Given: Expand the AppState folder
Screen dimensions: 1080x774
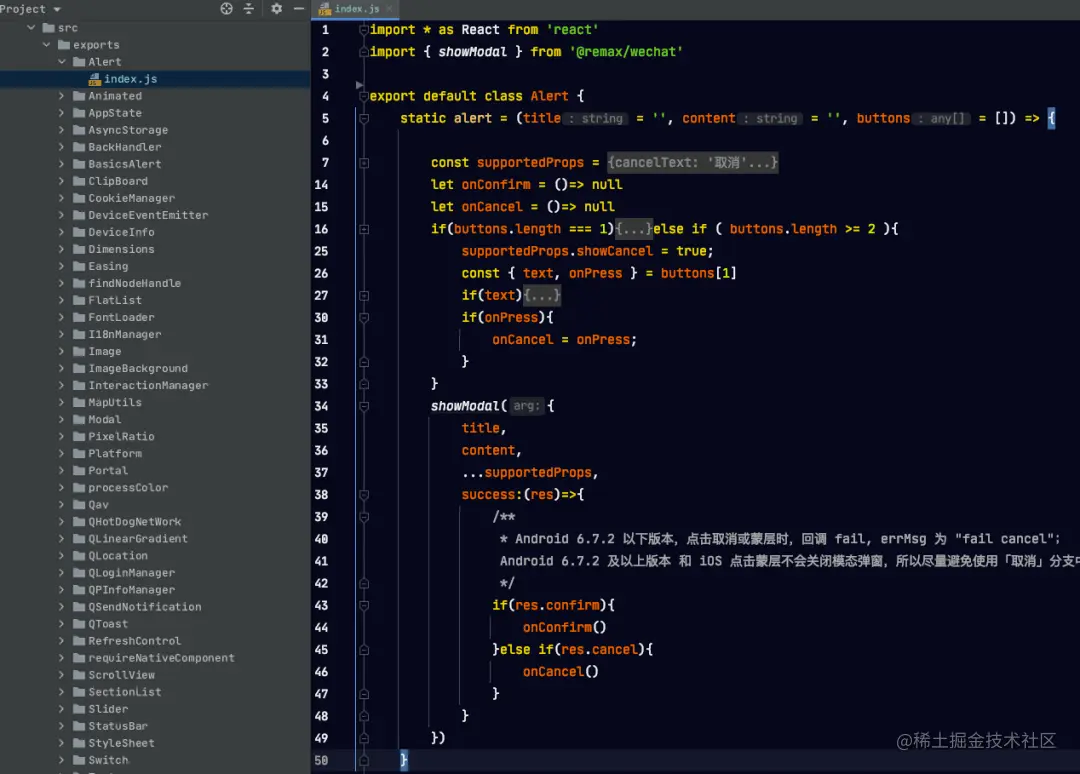Looking at the screenshot, I should [61, 113].
